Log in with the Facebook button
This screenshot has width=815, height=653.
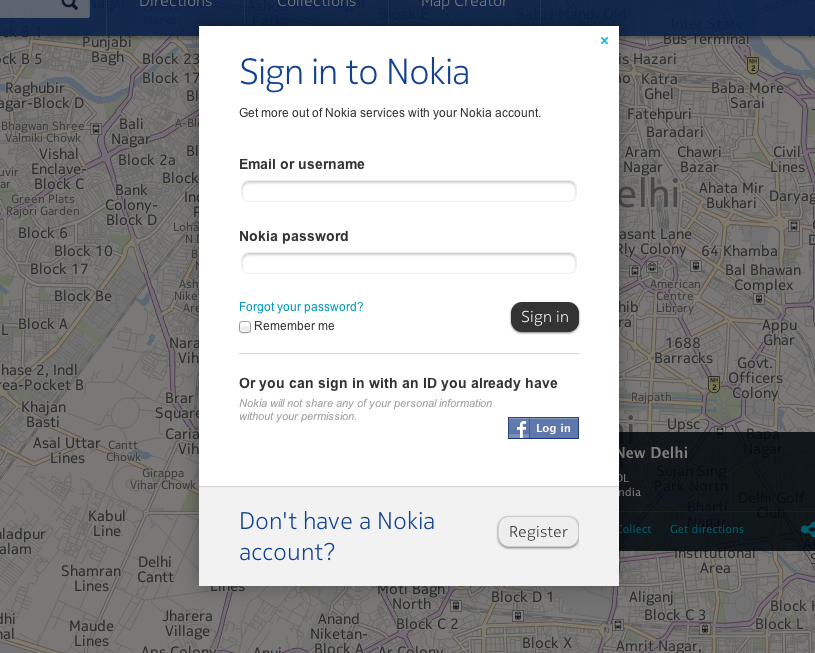coord(543,428)
